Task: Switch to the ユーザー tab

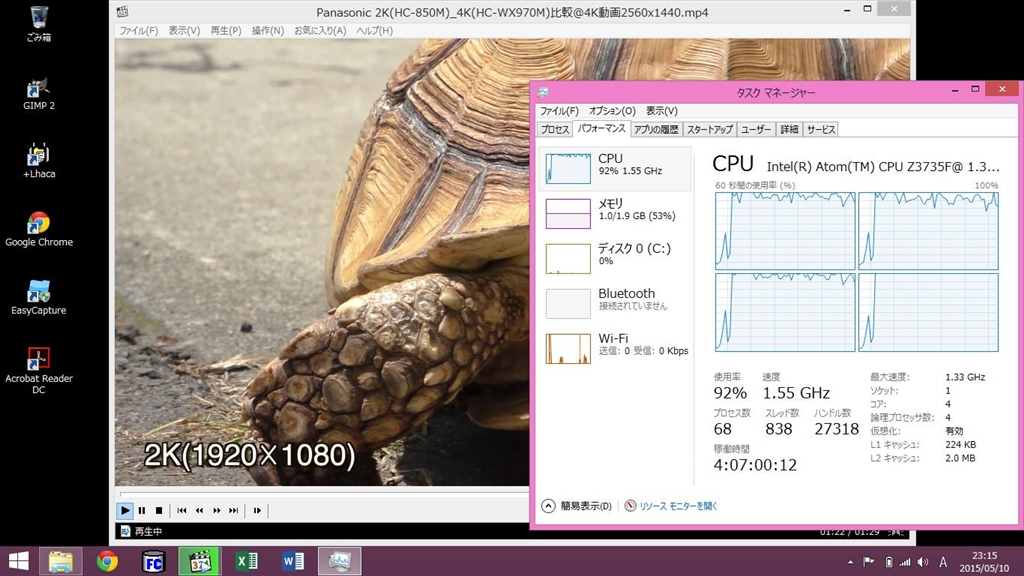Action: 756,130
